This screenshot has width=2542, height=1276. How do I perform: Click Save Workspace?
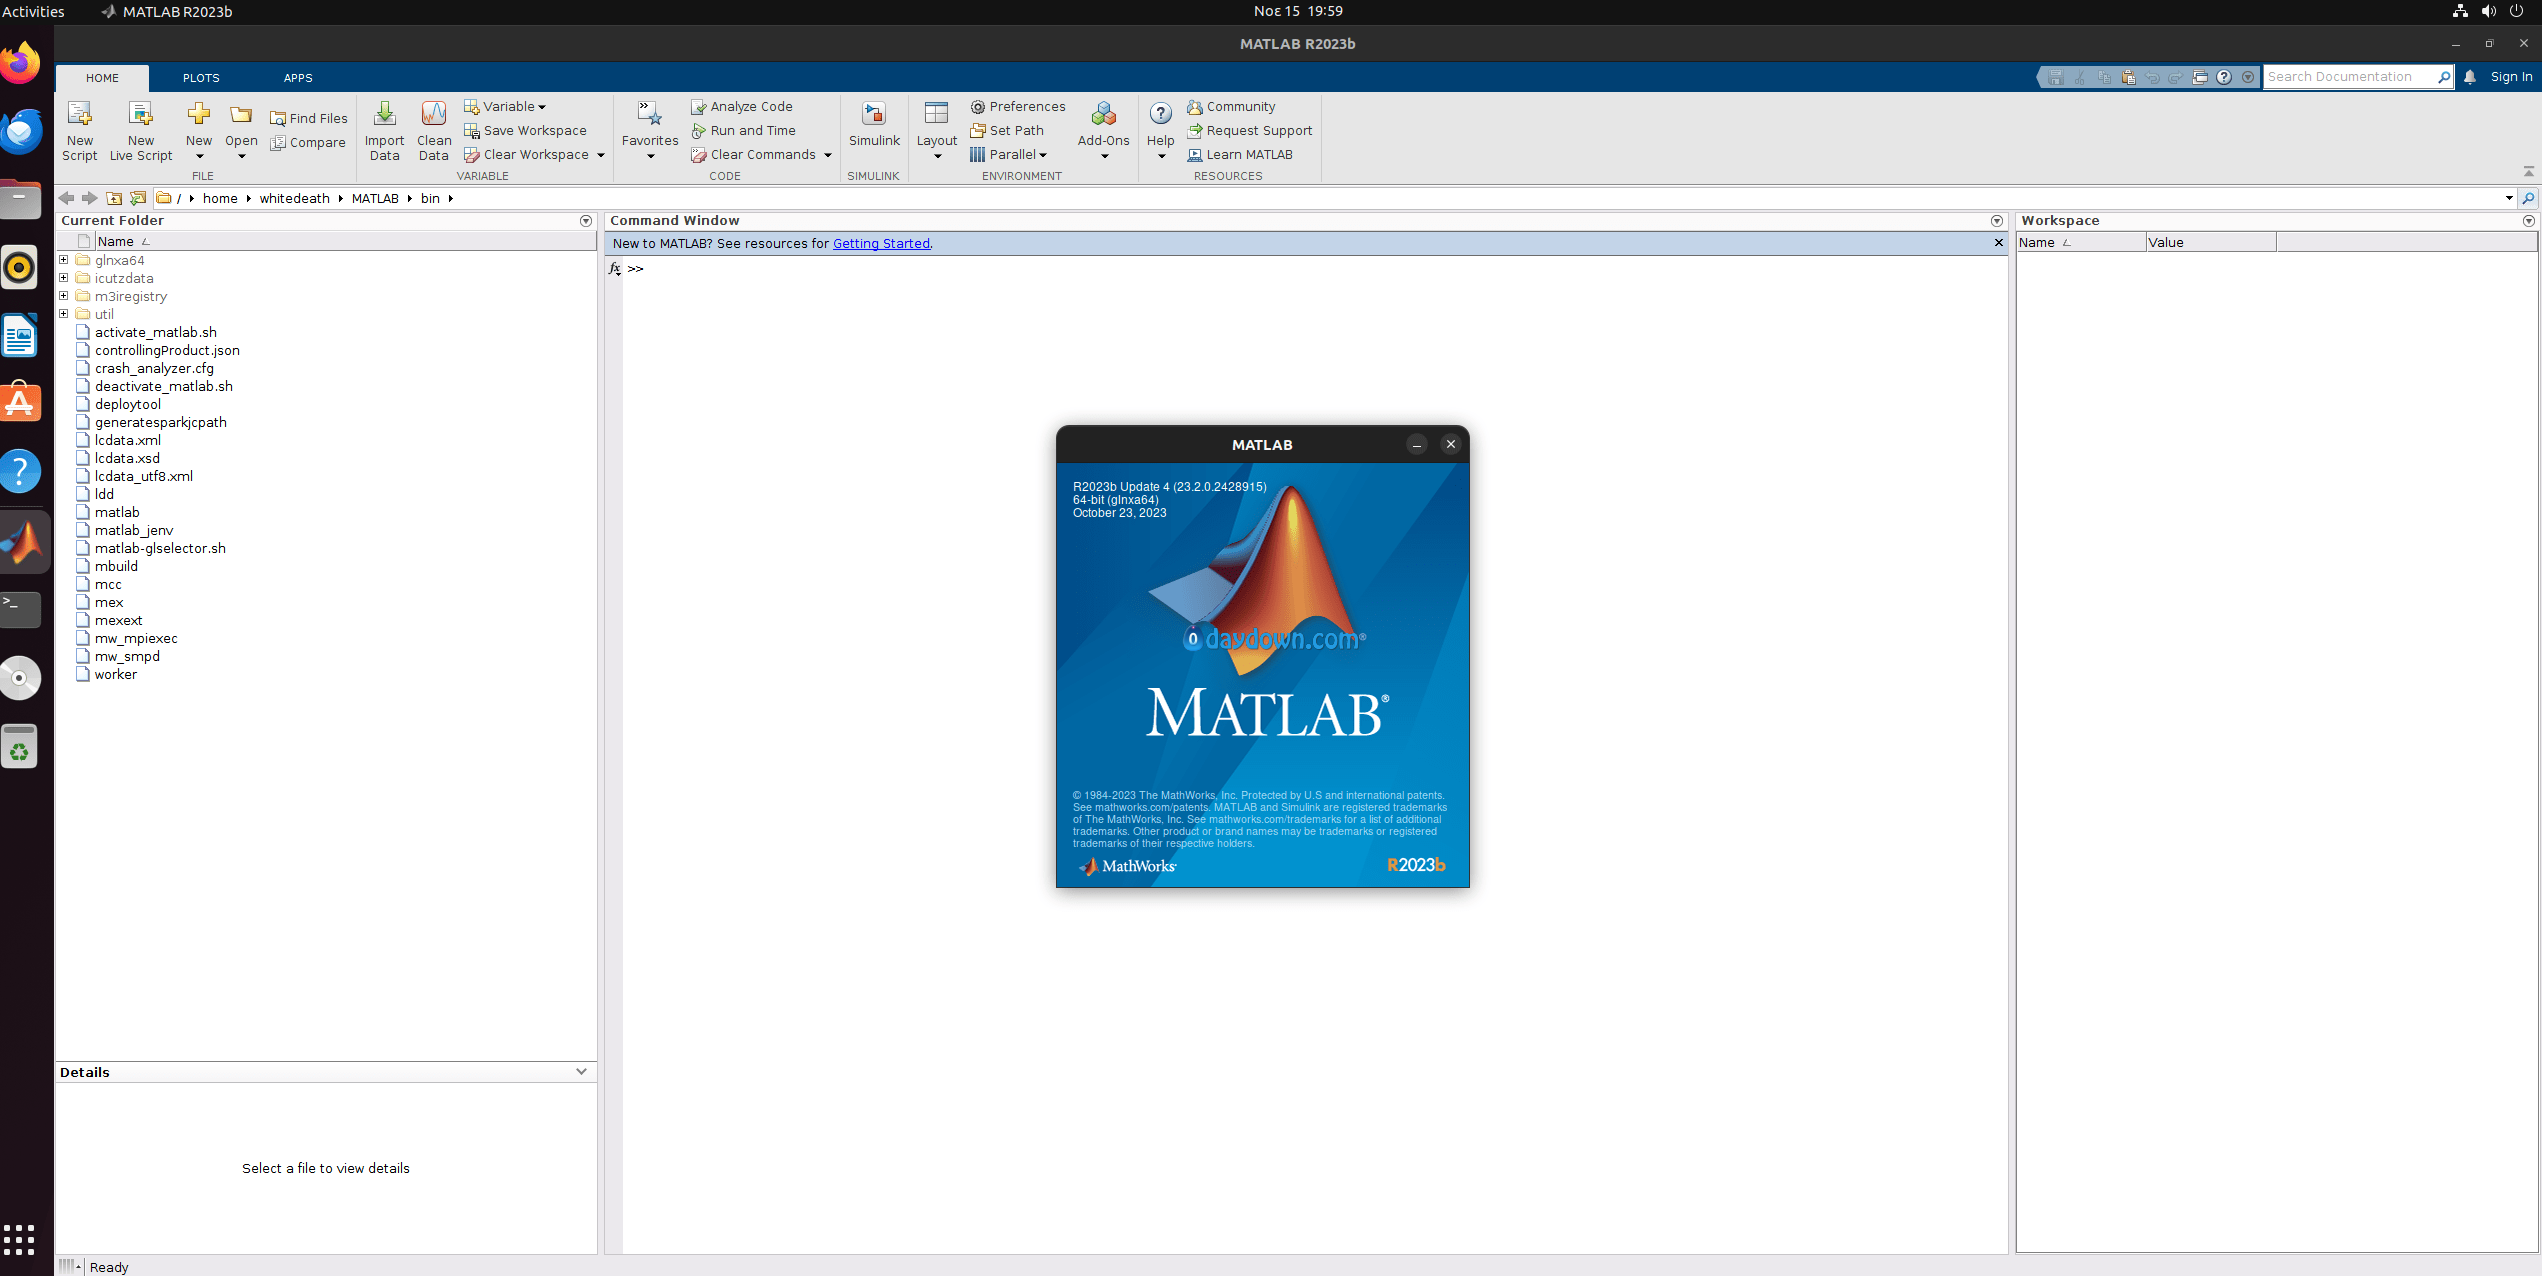click(526, 130)
